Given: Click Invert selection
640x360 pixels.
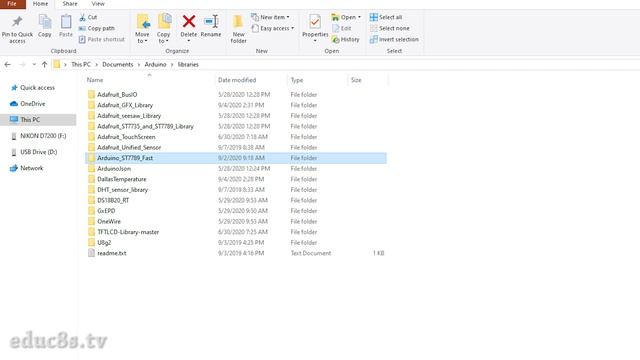Looking at the screenshot, I should tap(394, 40).
